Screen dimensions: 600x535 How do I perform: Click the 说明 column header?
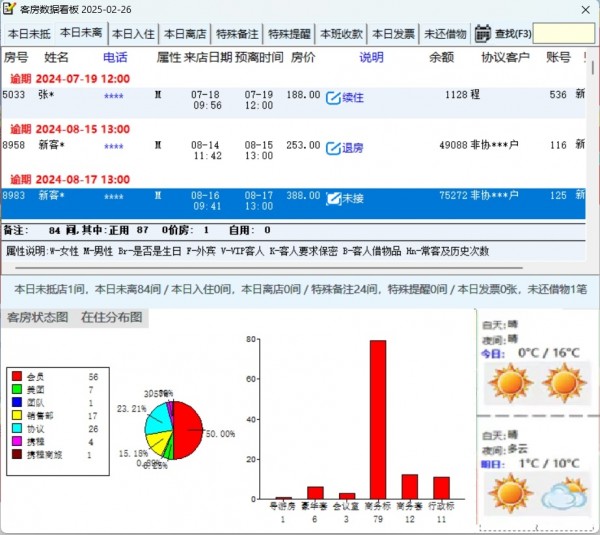tap(371, 58)
